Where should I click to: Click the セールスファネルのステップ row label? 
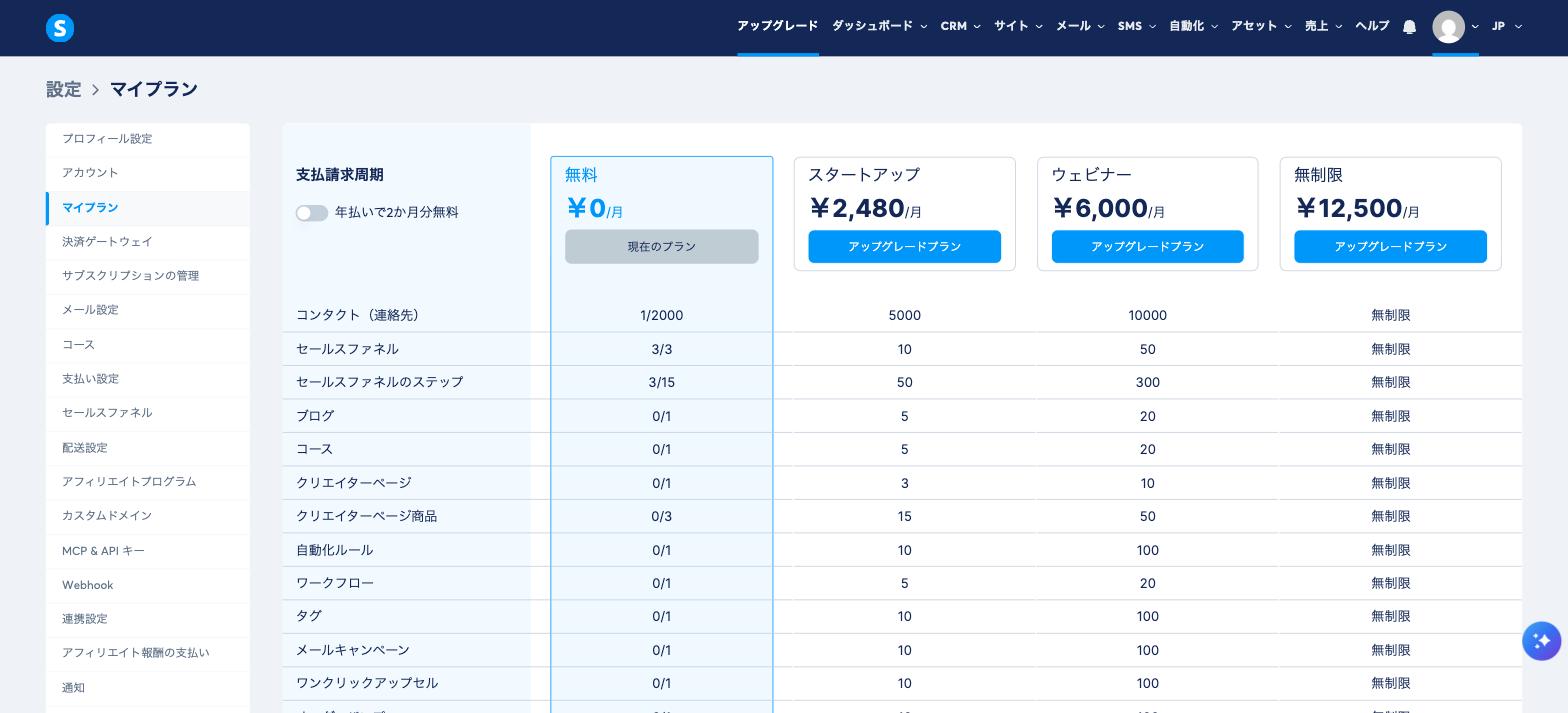click(379, 383)
